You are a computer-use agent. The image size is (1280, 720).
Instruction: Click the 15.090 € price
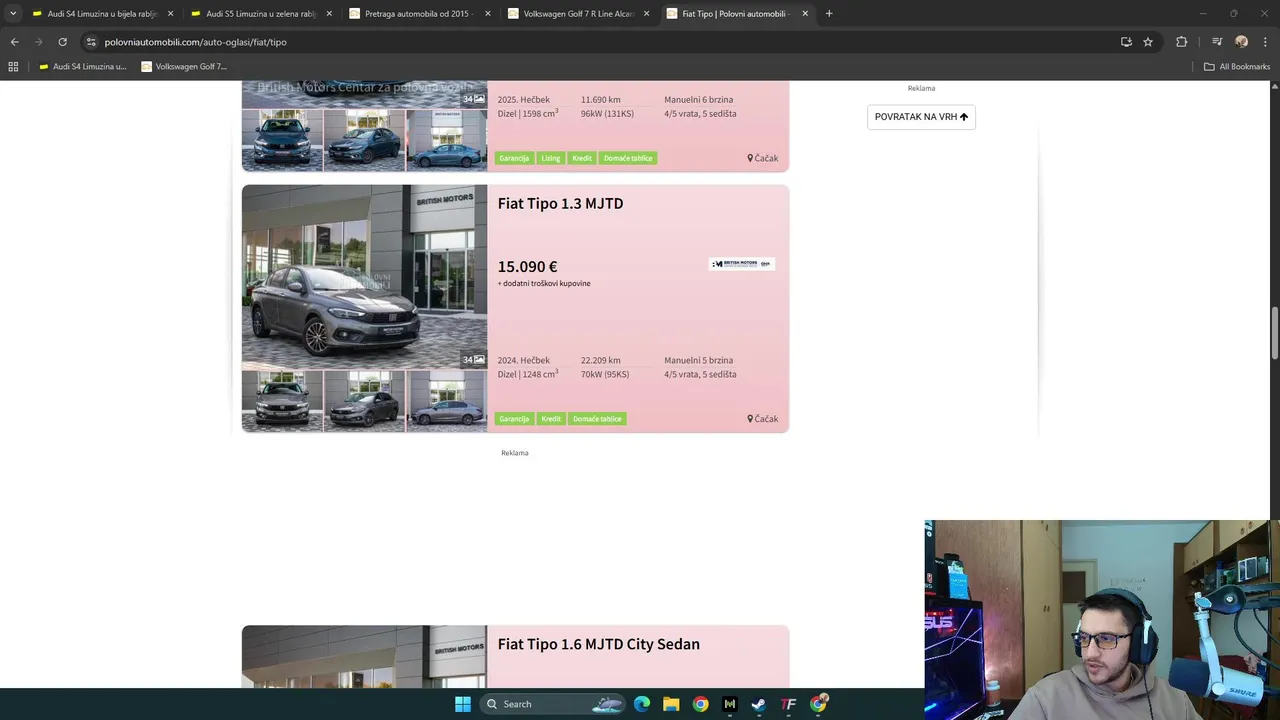[527, 267]
